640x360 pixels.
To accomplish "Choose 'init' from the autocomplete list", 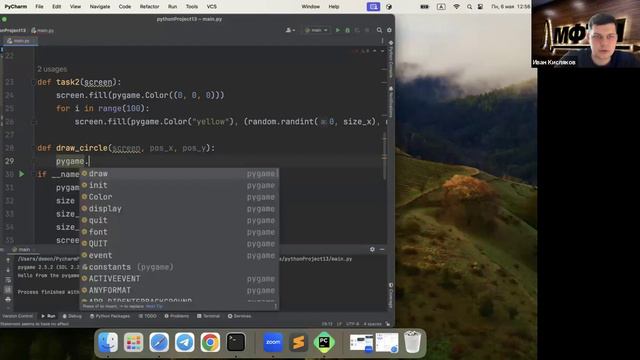I will (x=179, y=185).
